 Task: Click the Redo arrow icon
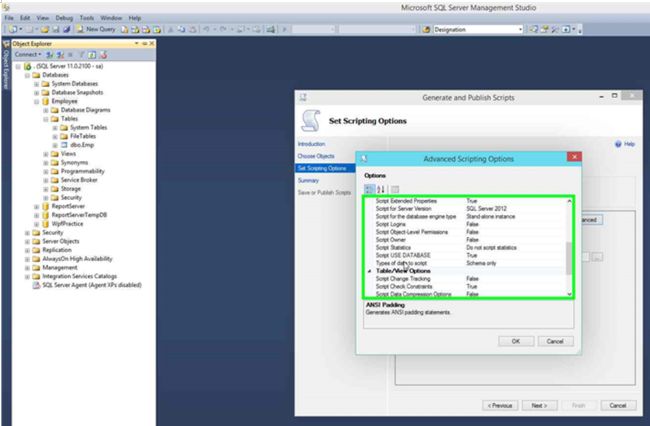click(223, 29)
